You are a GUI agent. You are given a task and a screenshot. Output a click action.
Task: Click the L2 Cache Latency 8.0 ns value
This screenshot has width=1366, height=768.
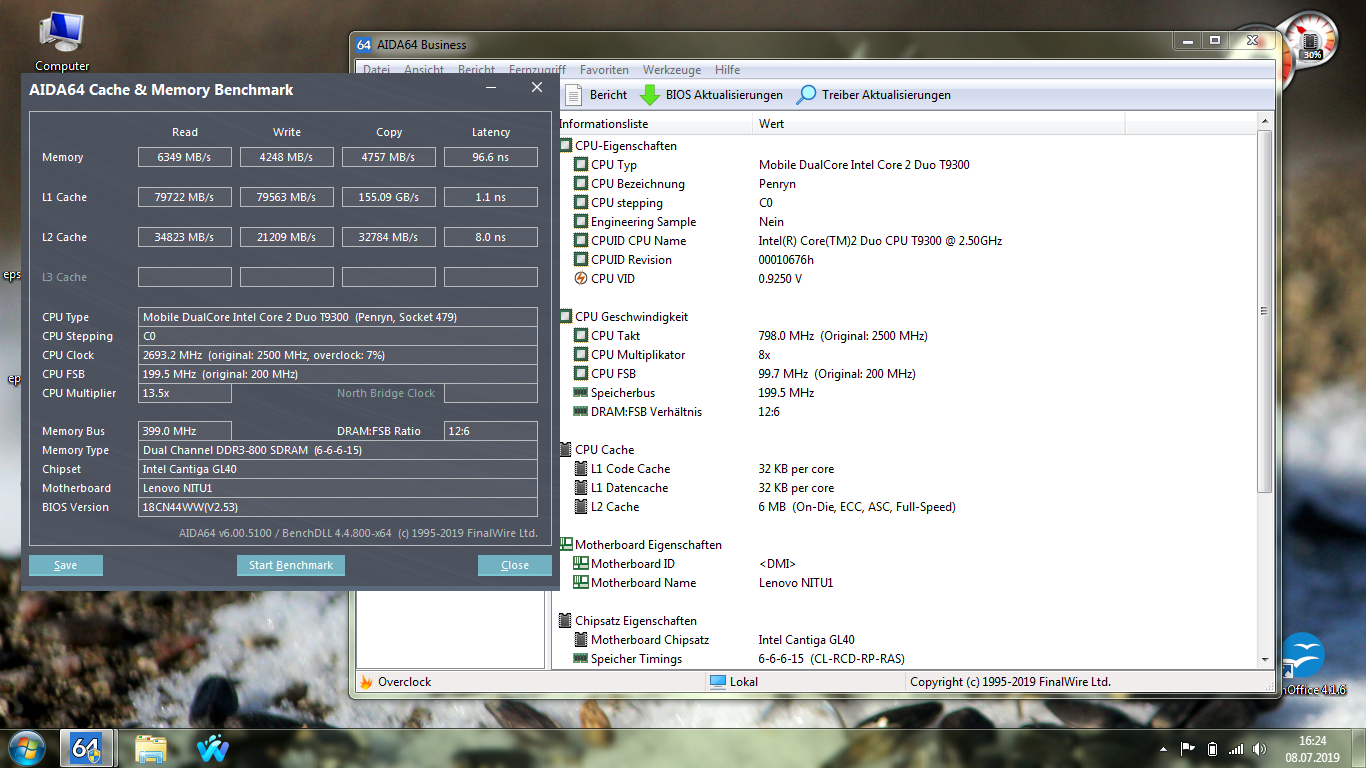tap(491, 237)
